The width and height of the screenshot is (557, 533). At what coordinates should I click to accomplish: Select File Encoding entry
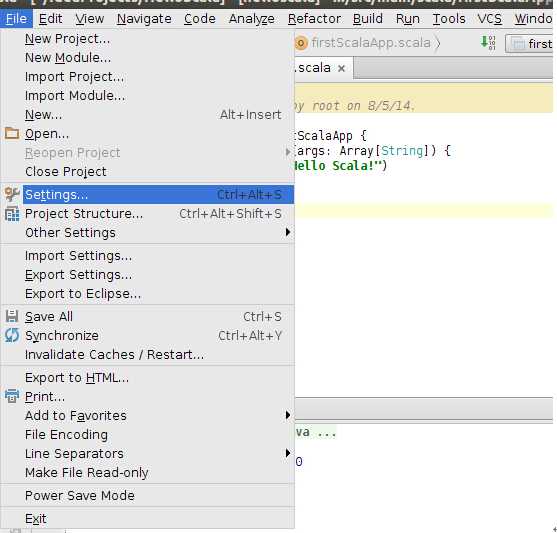click(x=147, y=434)
